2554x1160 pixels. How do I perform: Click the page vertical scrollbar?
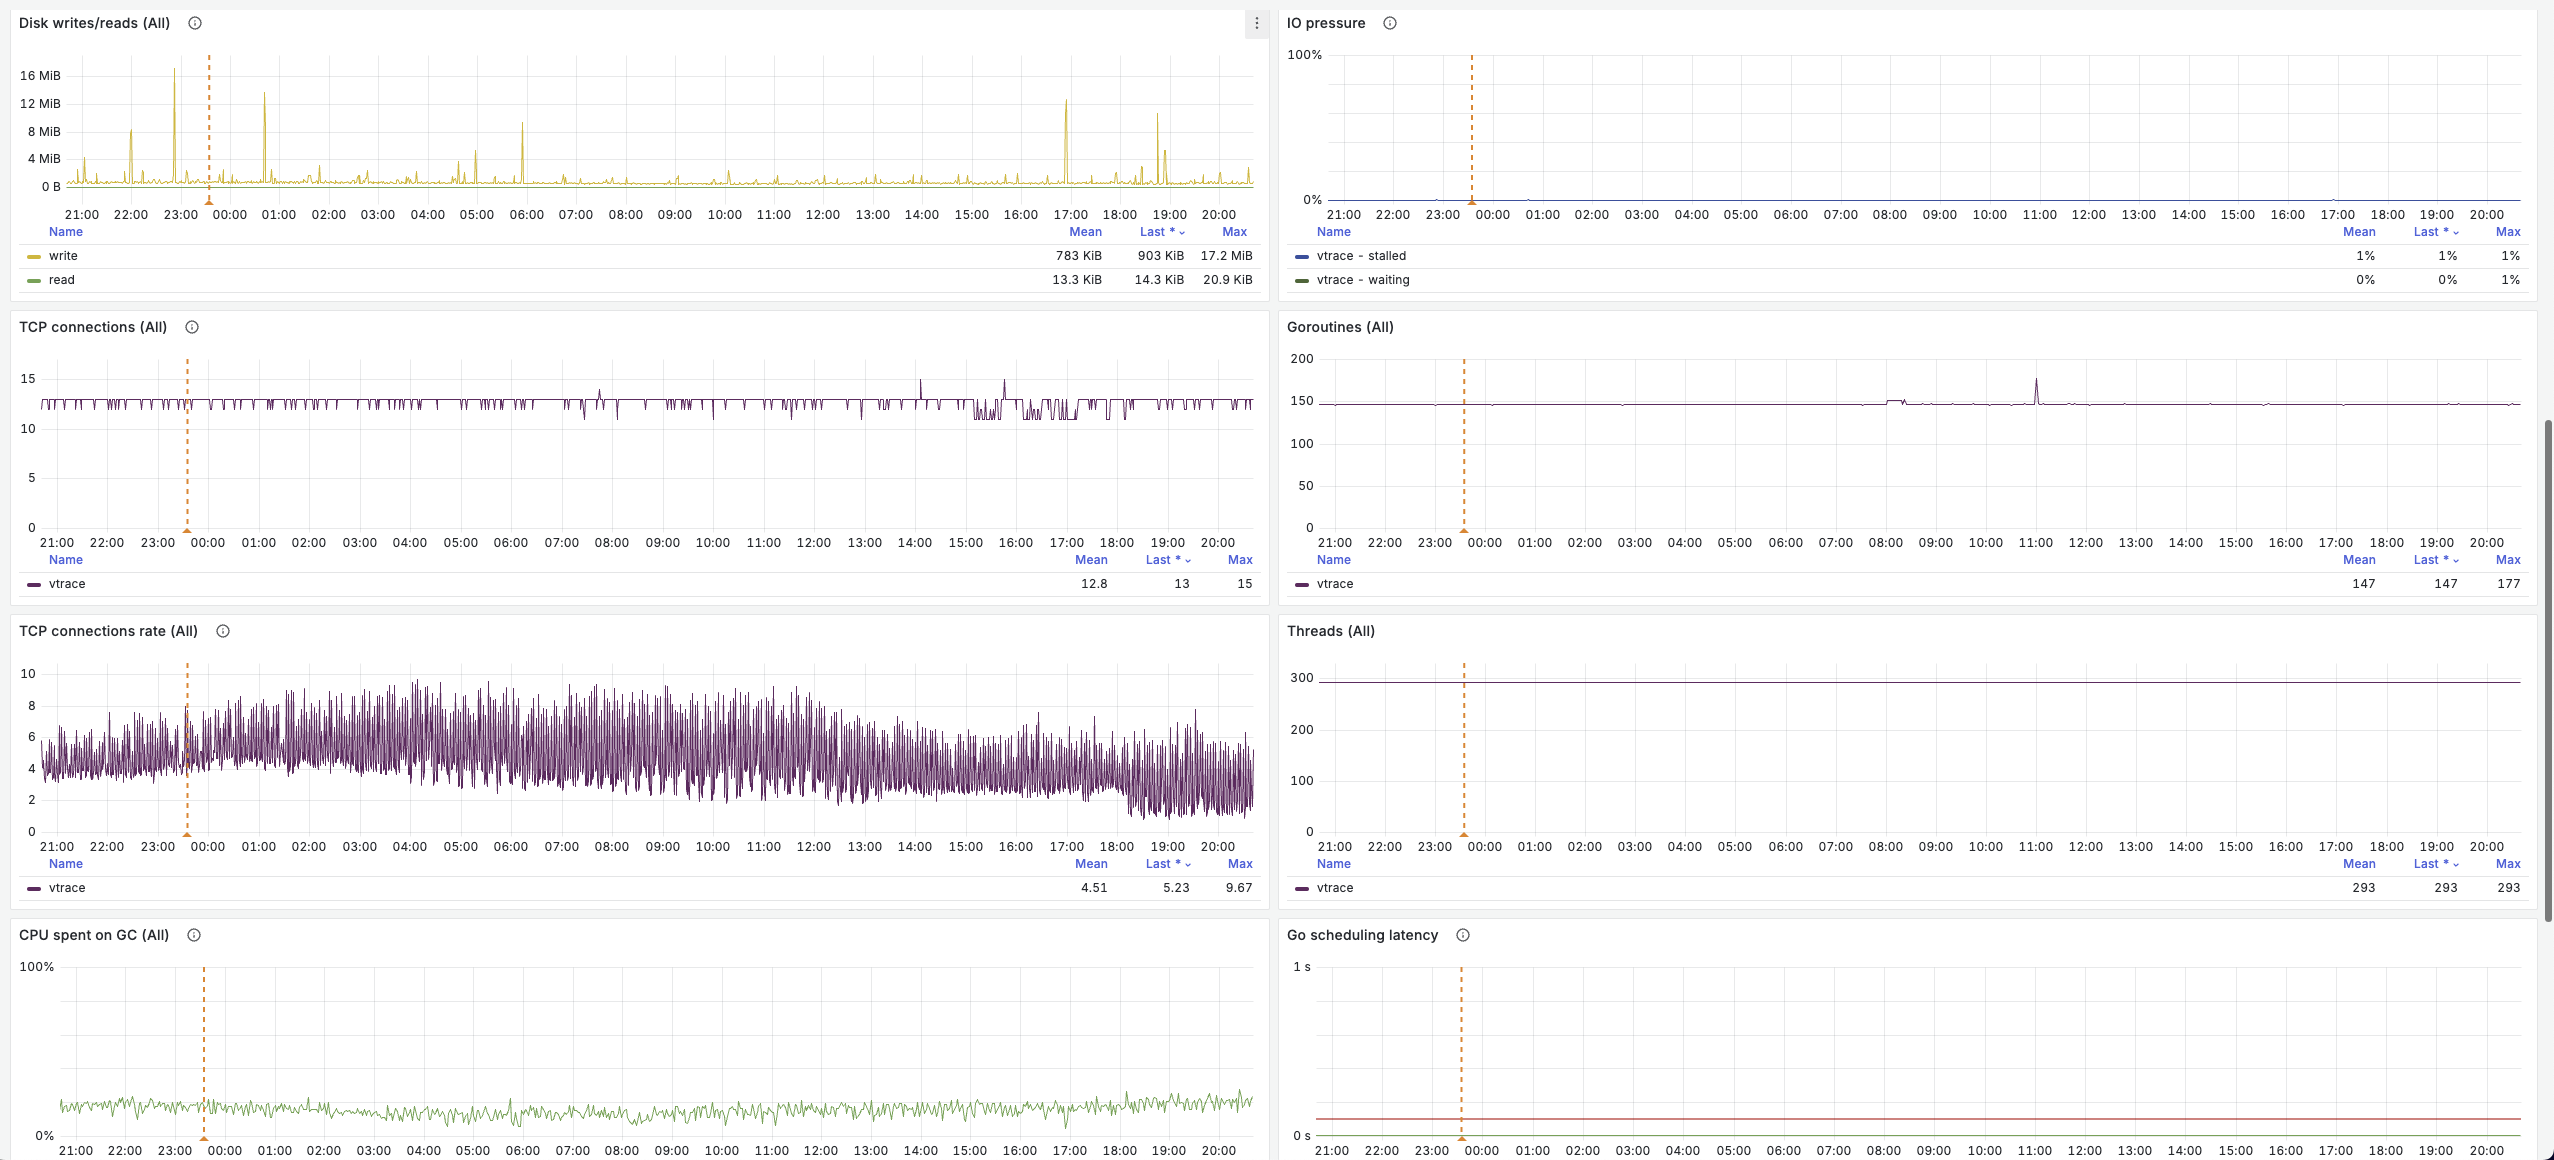click(x=2547, y=670)
